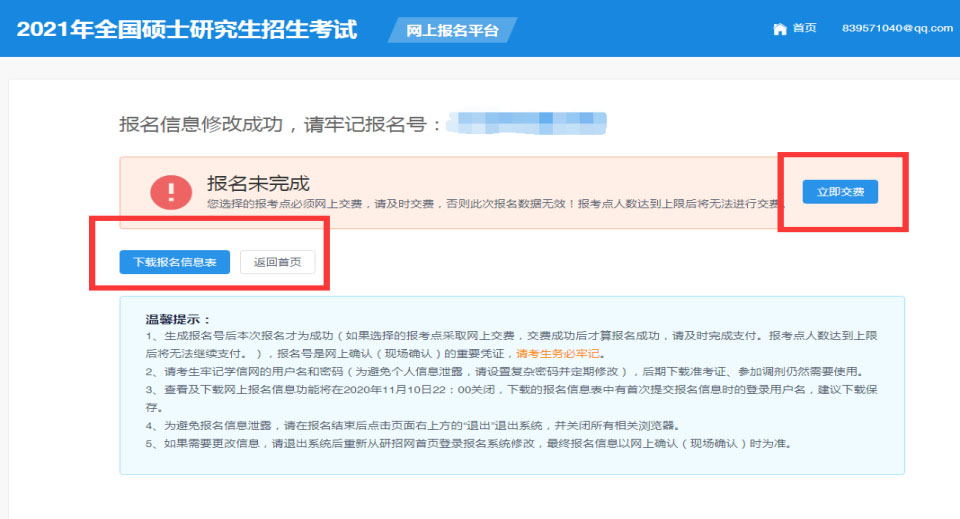Click the 报名信息修改成功 heading text
Image resolution: width=960 pixels, height=519 pixels.
(280, 124)
